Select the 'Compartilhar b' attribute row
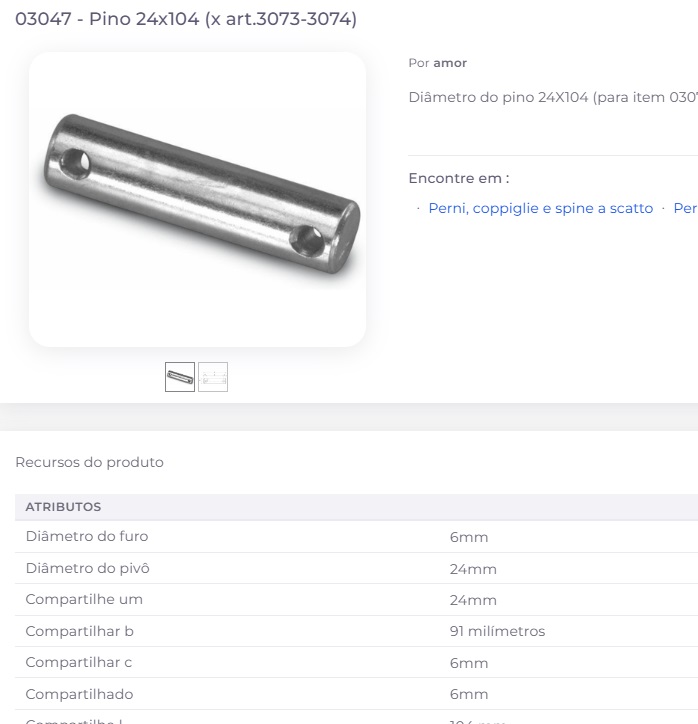 pyautogui.click(x=356, y=631)
